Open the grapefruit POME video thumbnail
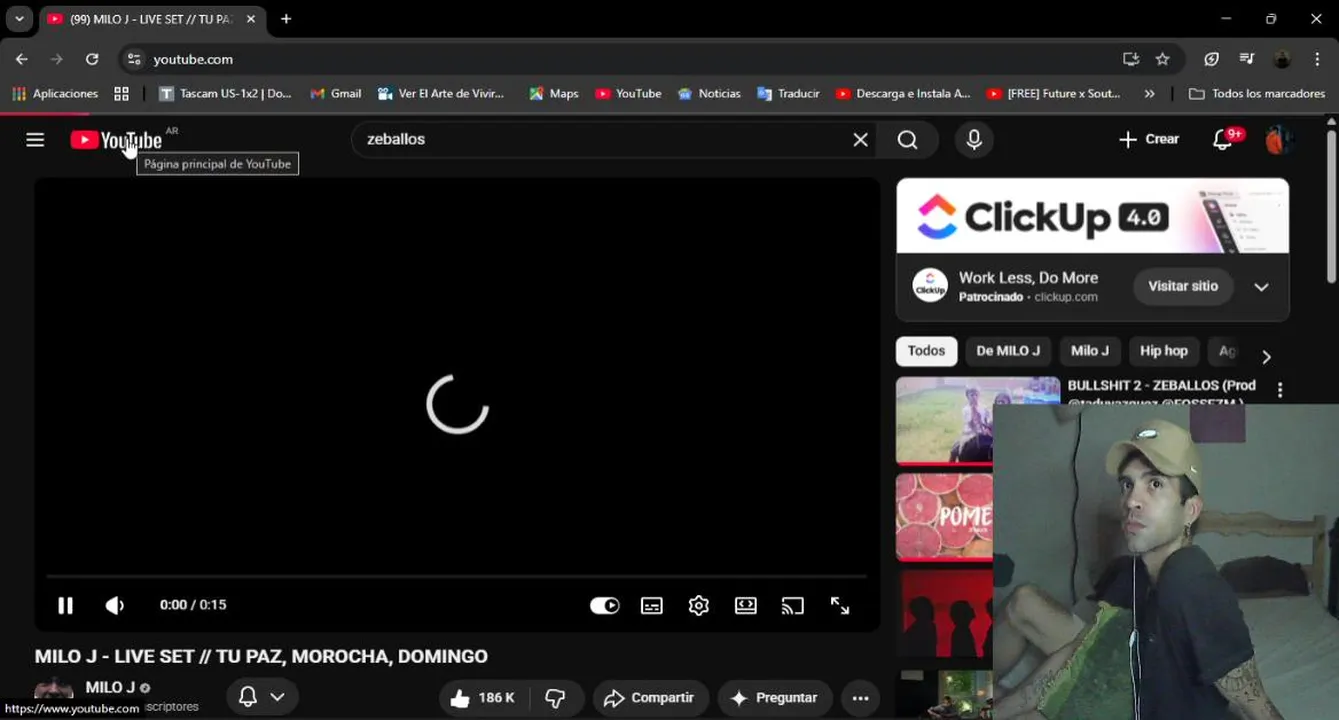The image size is (1339, 720). click(x=945, y=517)
